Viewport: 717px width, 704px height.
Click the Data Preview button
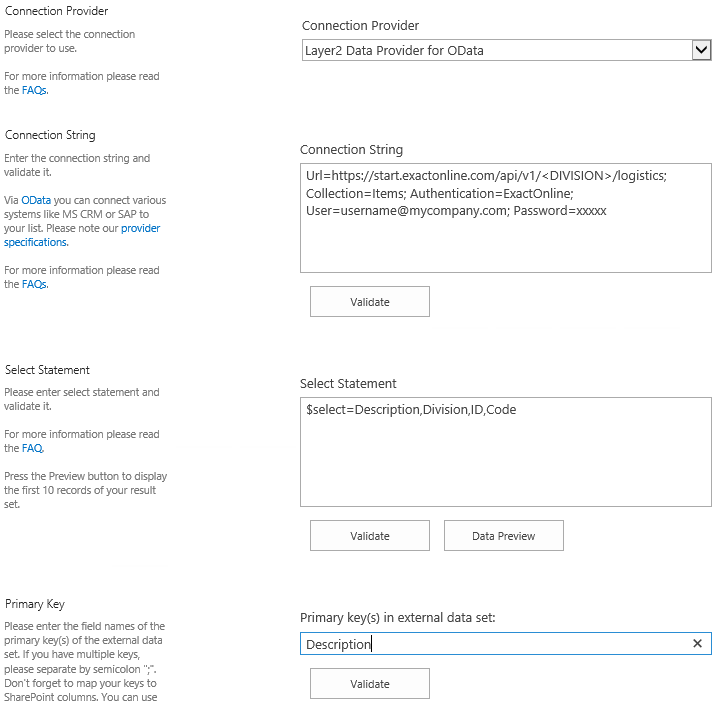tap(503, 536)
